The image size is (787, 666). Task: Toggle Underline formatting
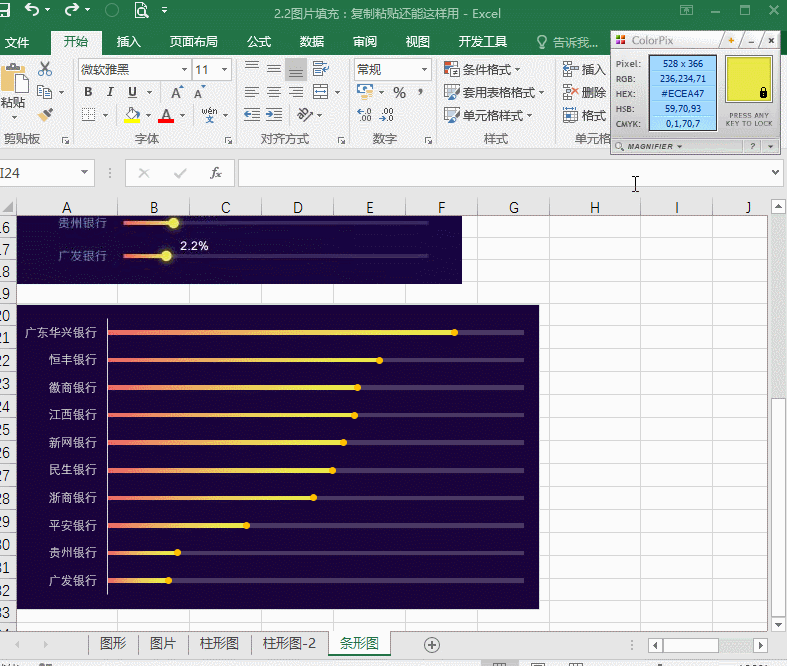(133, 92)
